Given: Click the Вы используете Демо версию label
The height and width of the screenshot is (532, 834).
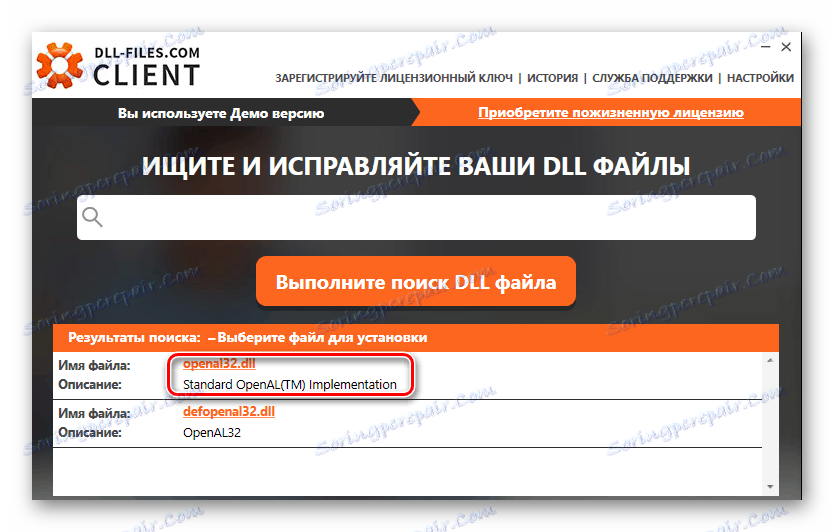Looking at the screenshot, I should tap(221, 113).
